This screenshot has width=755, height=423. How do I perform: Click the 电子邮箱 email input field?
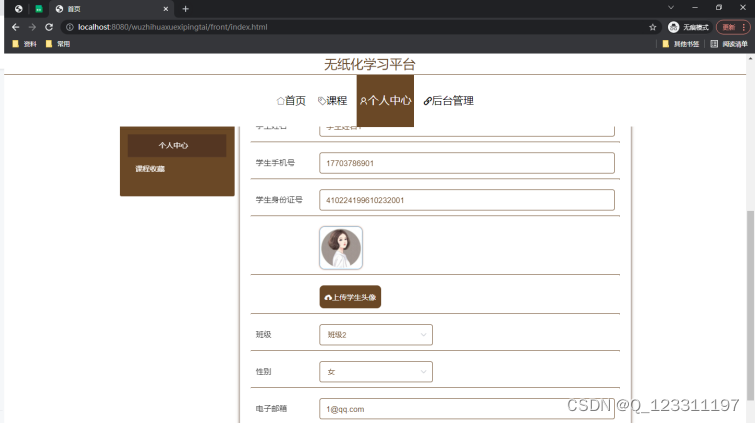[x=467, y=409]
